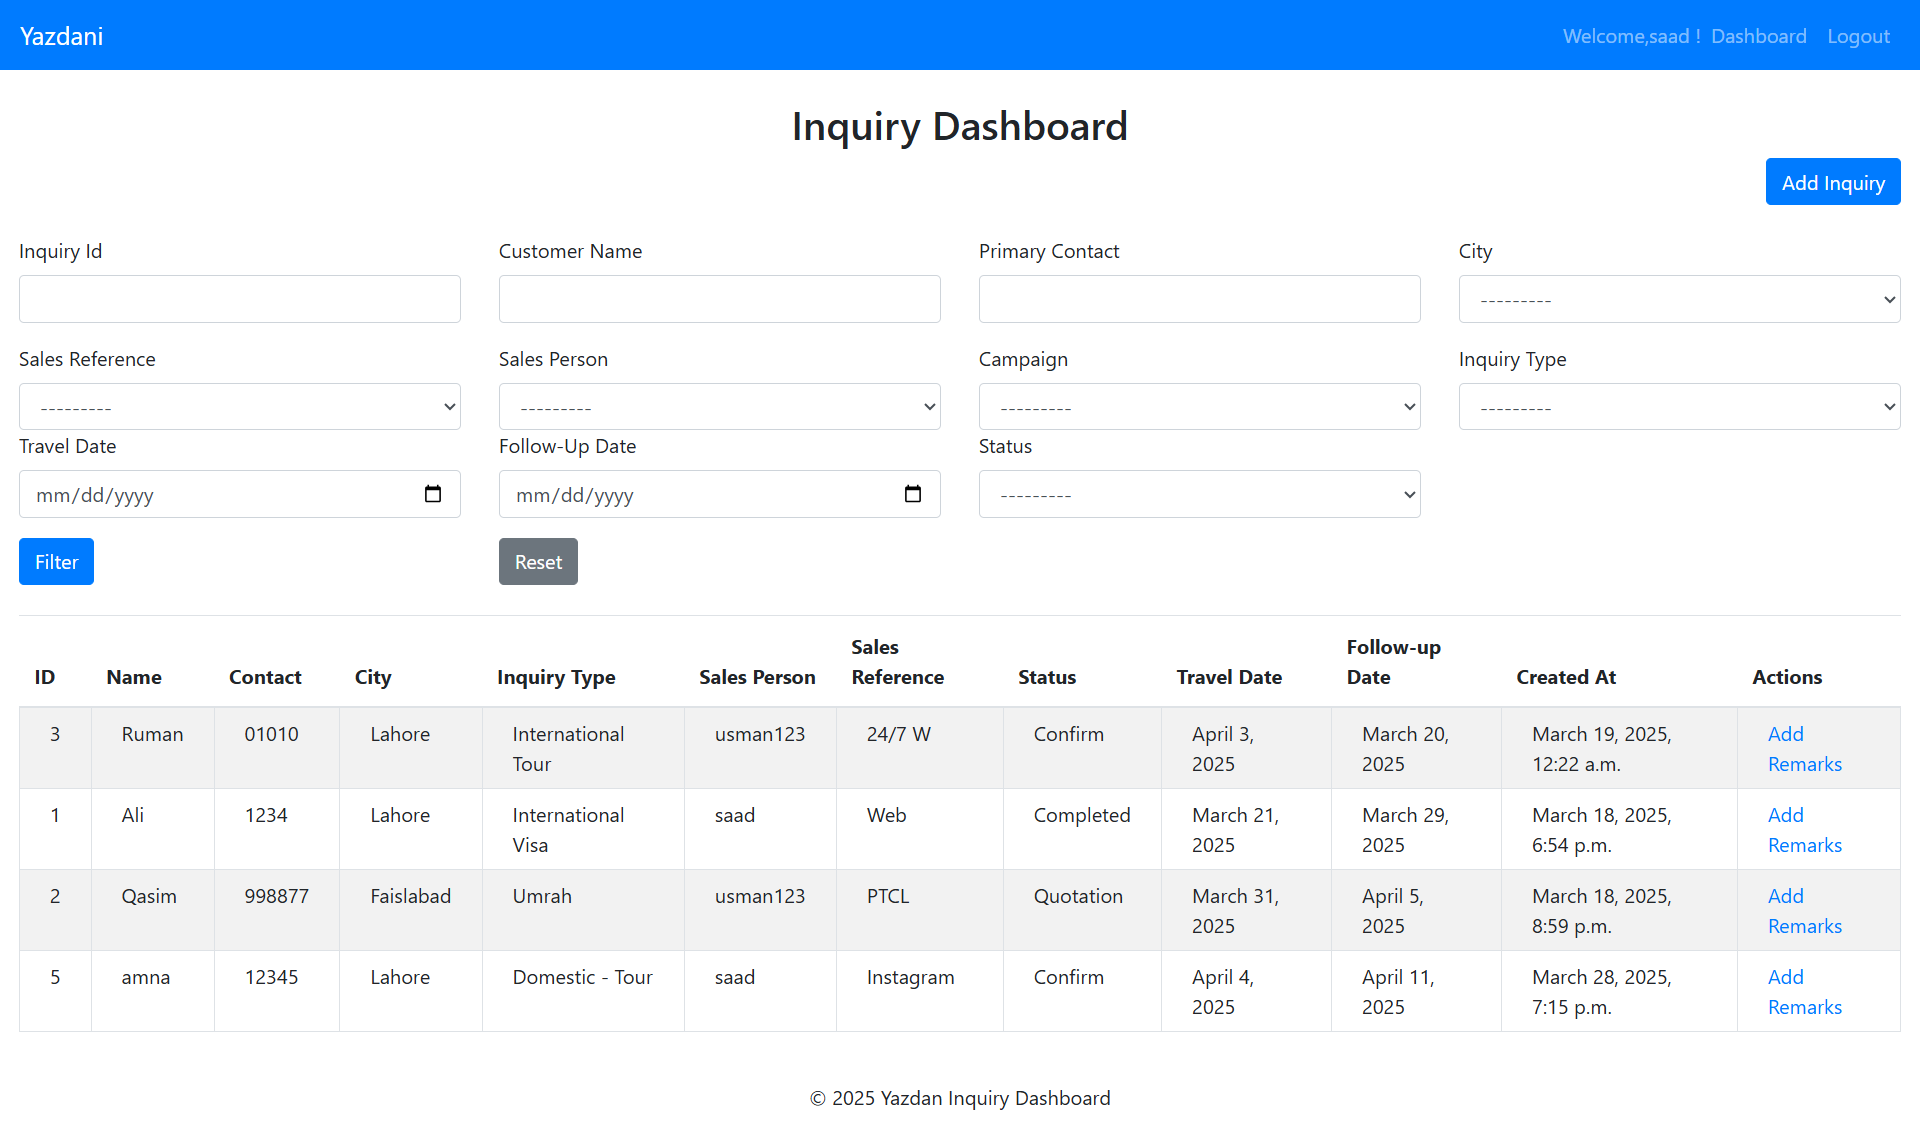Expand the Sales Person dropdown
1920x1132 pixels.
point(720,407)
